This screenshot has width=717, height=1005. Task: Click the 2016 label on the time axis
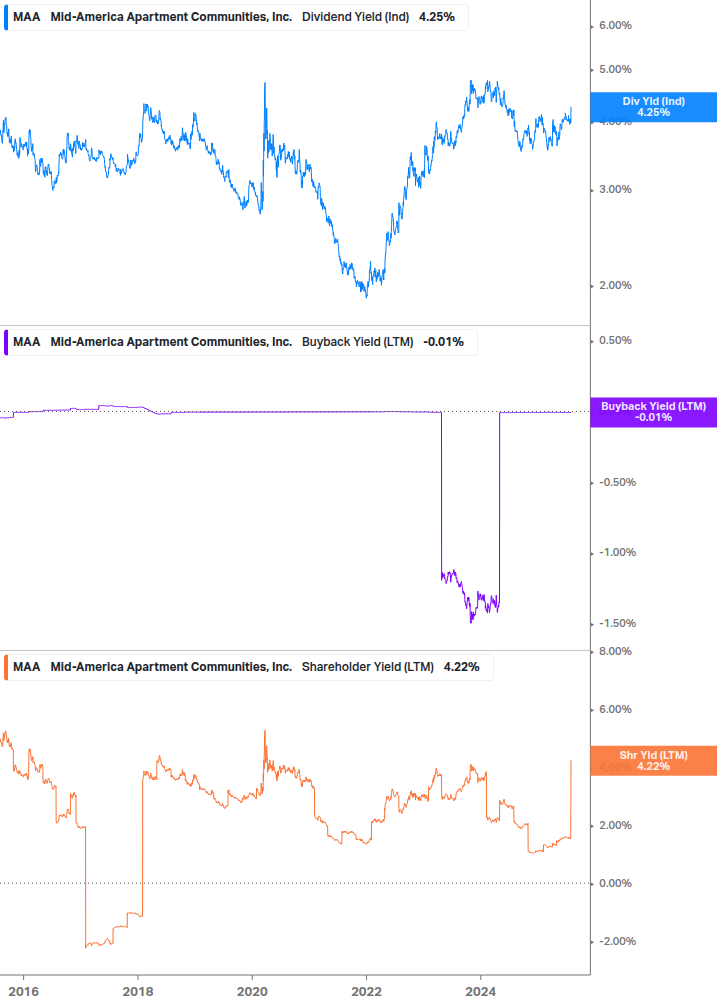(24, 992)
